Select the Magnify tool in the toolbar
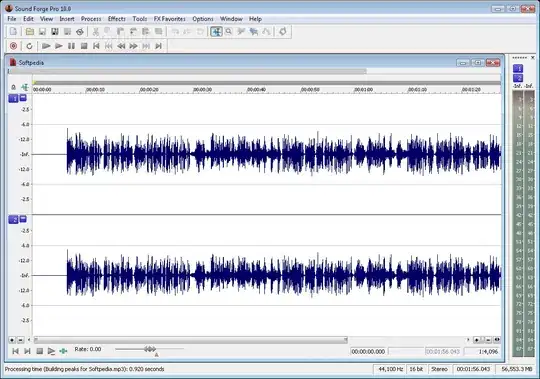 pos(229,32)
